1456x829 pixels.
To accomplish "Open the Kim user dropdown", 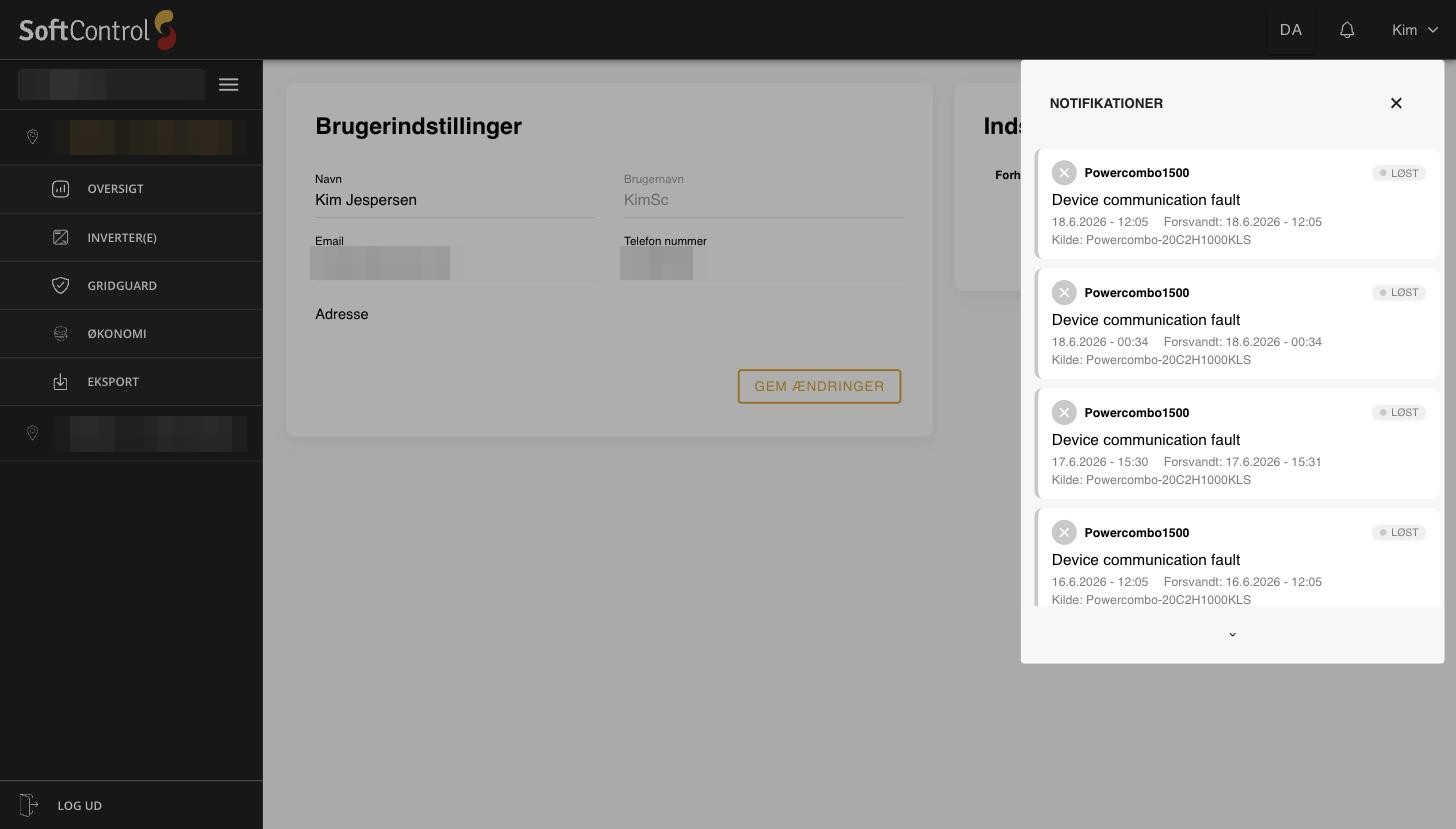I will tap(1414, 30).
